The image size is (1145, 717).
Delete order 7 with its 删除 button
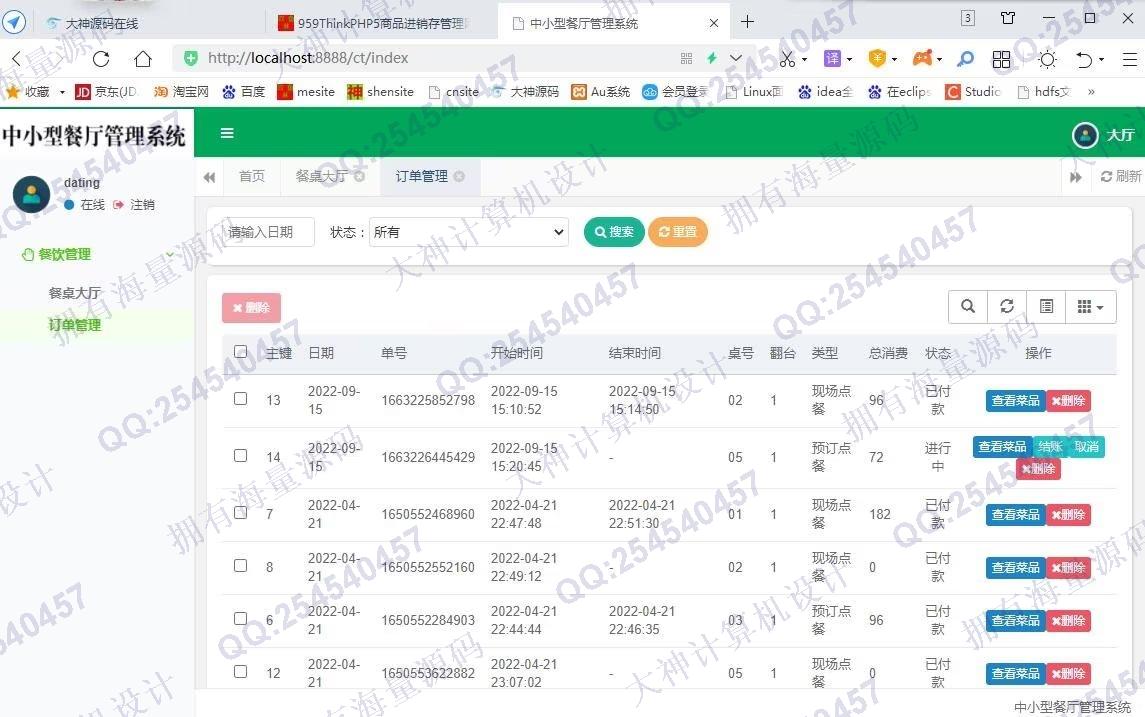point(1068,515)
